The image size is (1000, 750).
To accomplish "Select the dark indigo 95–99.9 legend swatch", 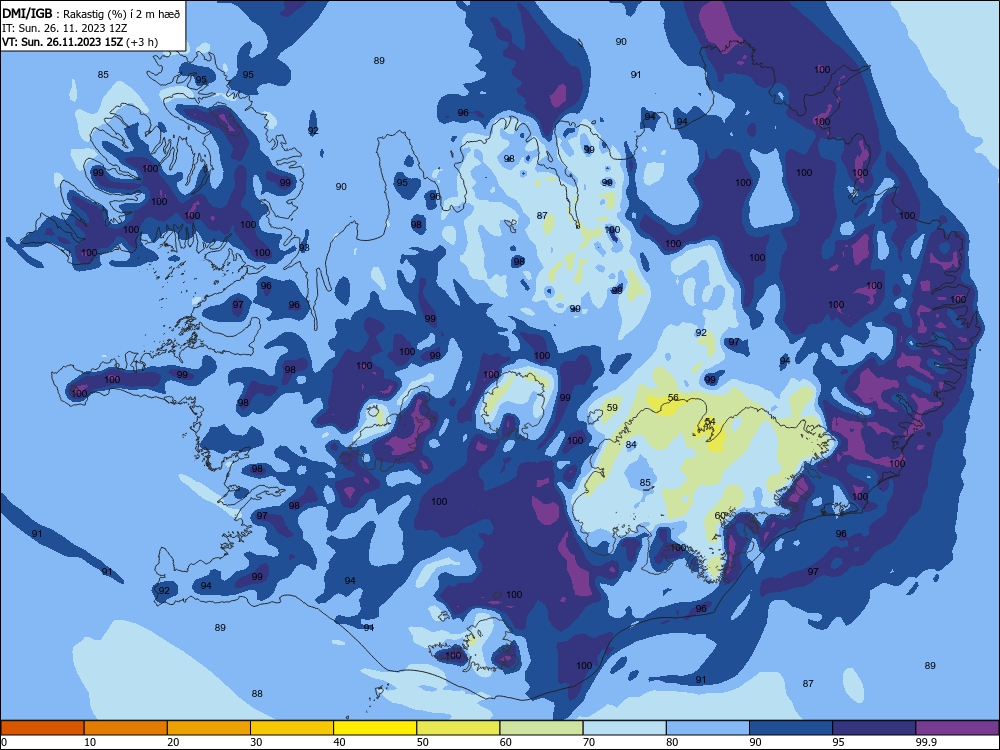I will [874, 728].
